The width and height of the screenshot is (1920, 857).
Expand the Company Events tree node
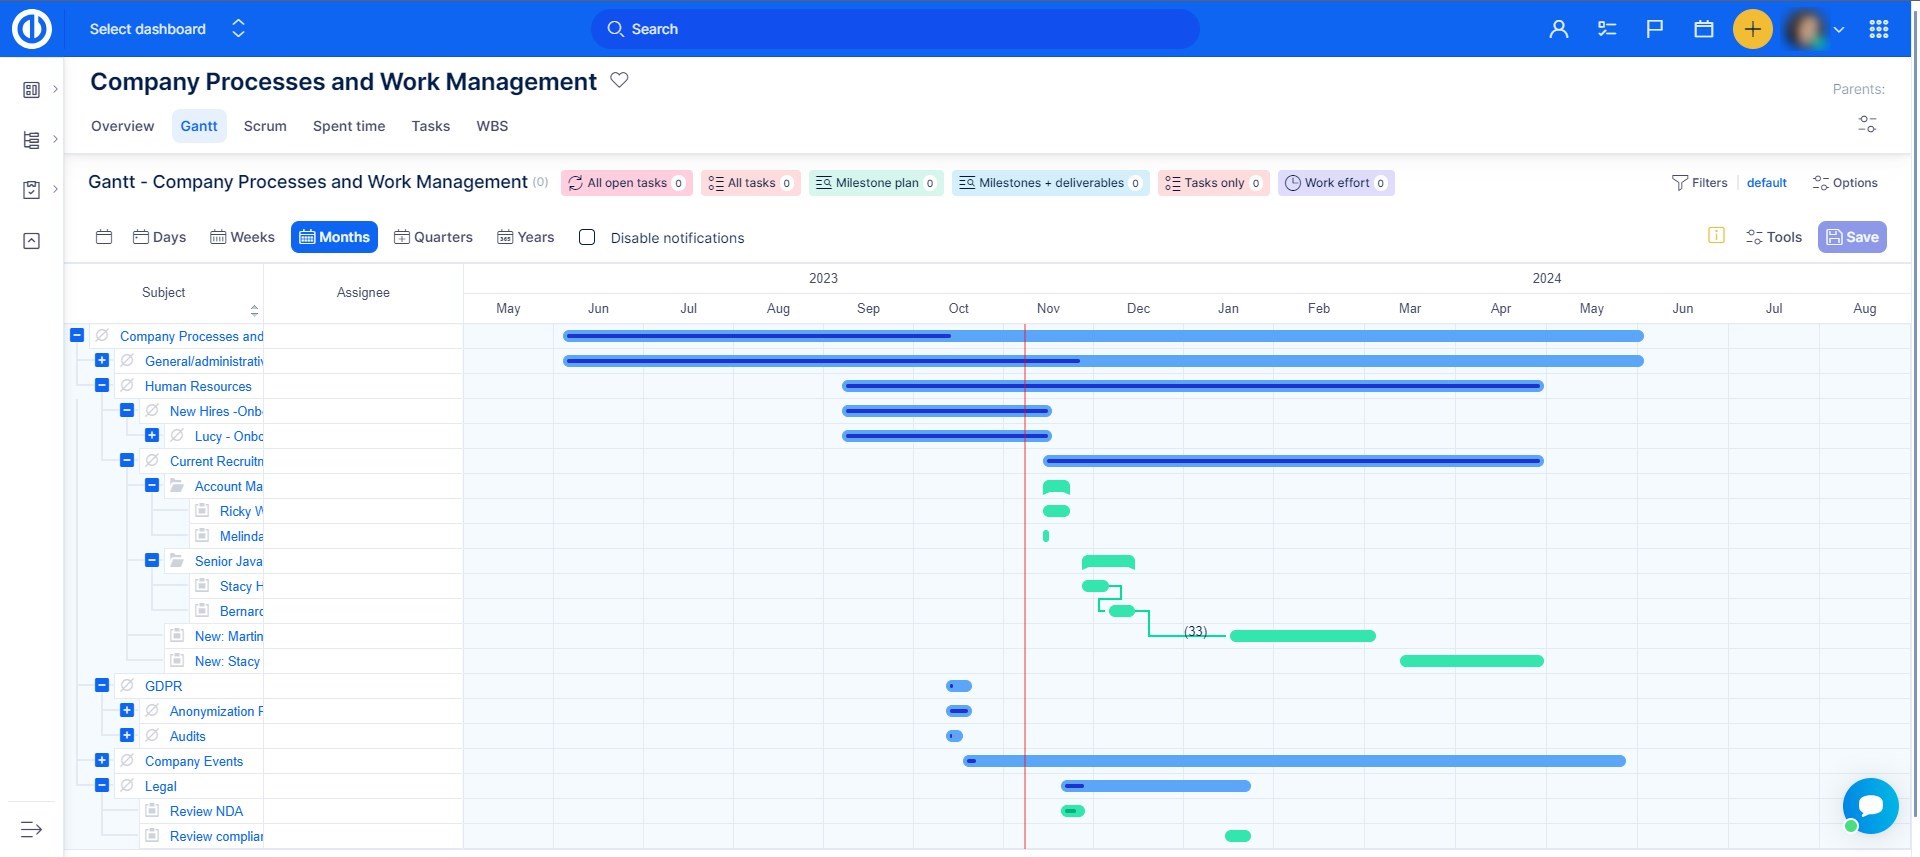(x=102, y=760)
